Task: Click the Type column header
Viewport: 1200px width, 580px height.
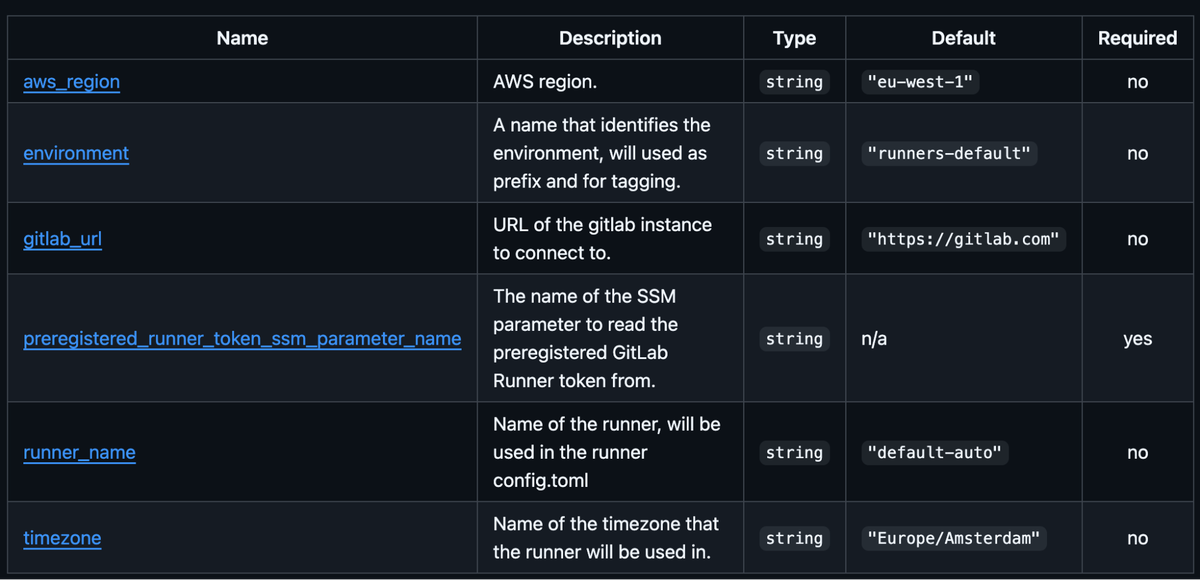Action: pyautogui.click(x=794, y=38)
